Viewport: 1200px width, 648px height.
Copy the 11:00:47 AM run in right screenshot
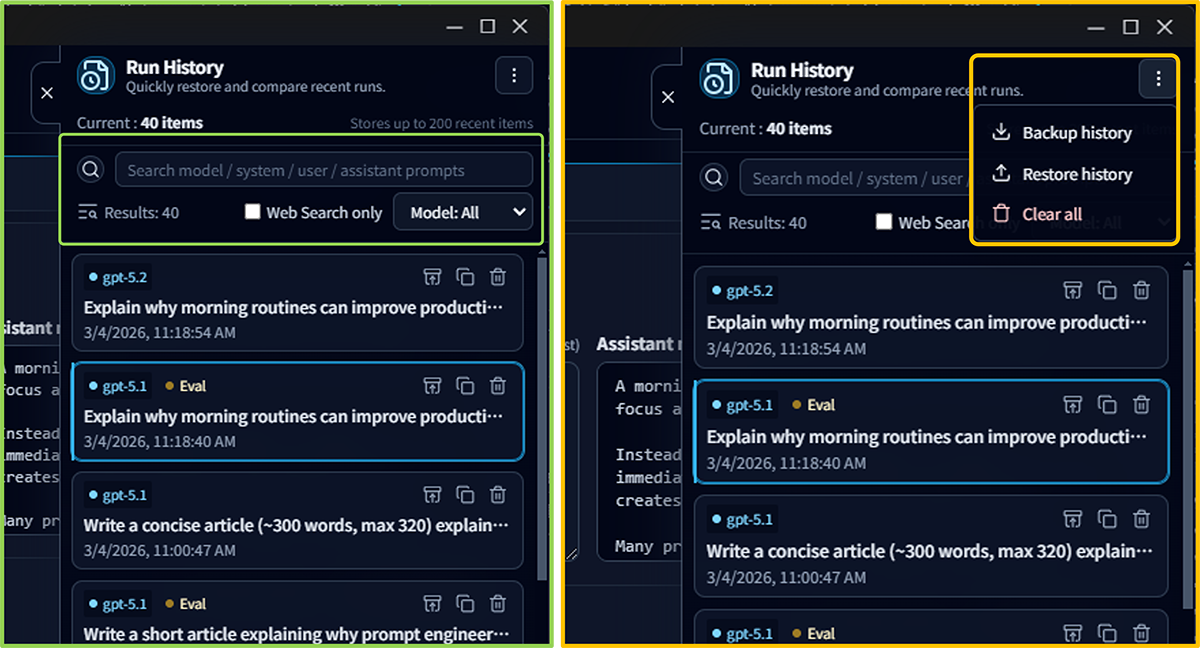coord(1107,519)
